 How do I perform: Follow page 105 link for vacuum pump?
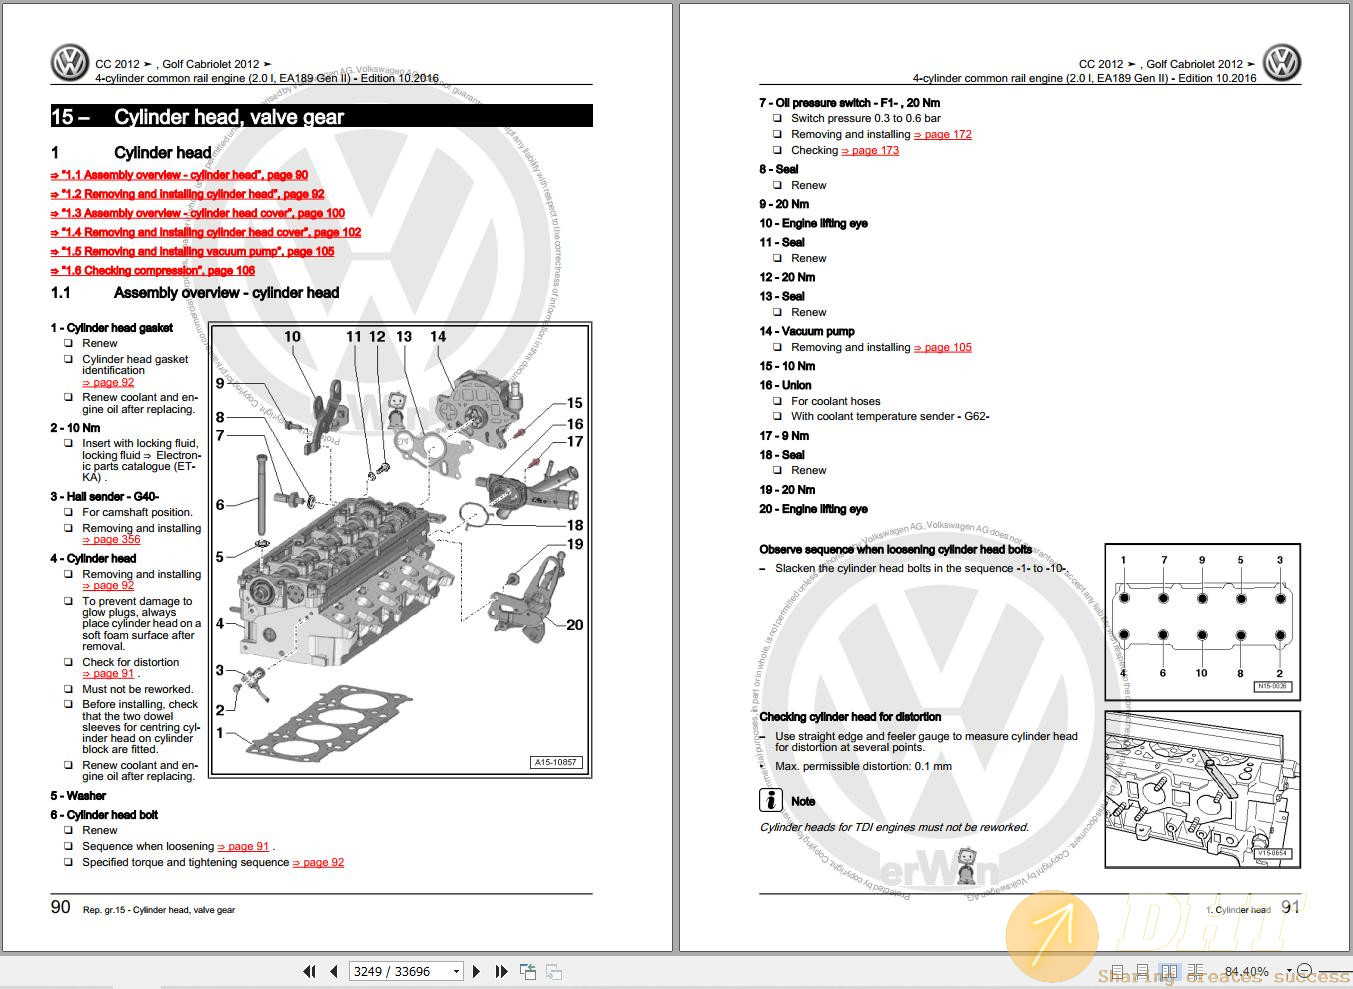point(943,347)
